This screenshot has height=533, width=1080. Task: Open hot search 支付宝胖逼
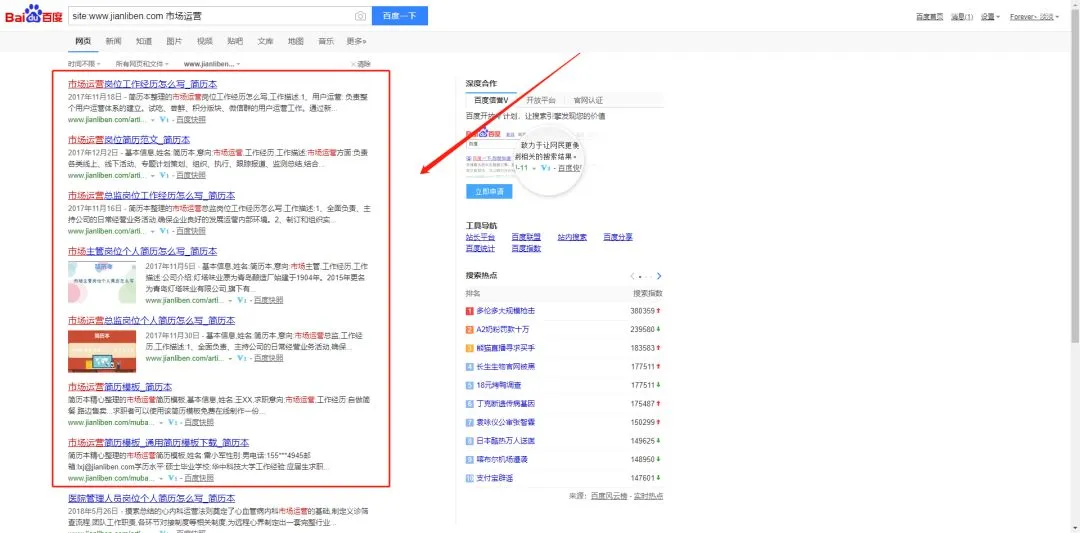point(495,478)
